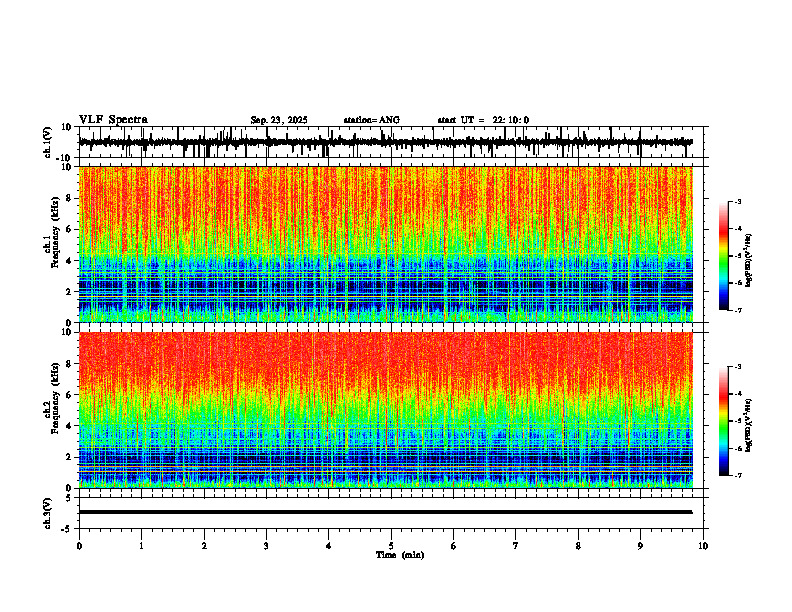Viewport: 792px width, 612px height.
Task: Click the "Time (min)" axis label
Action: pos(400,555)
